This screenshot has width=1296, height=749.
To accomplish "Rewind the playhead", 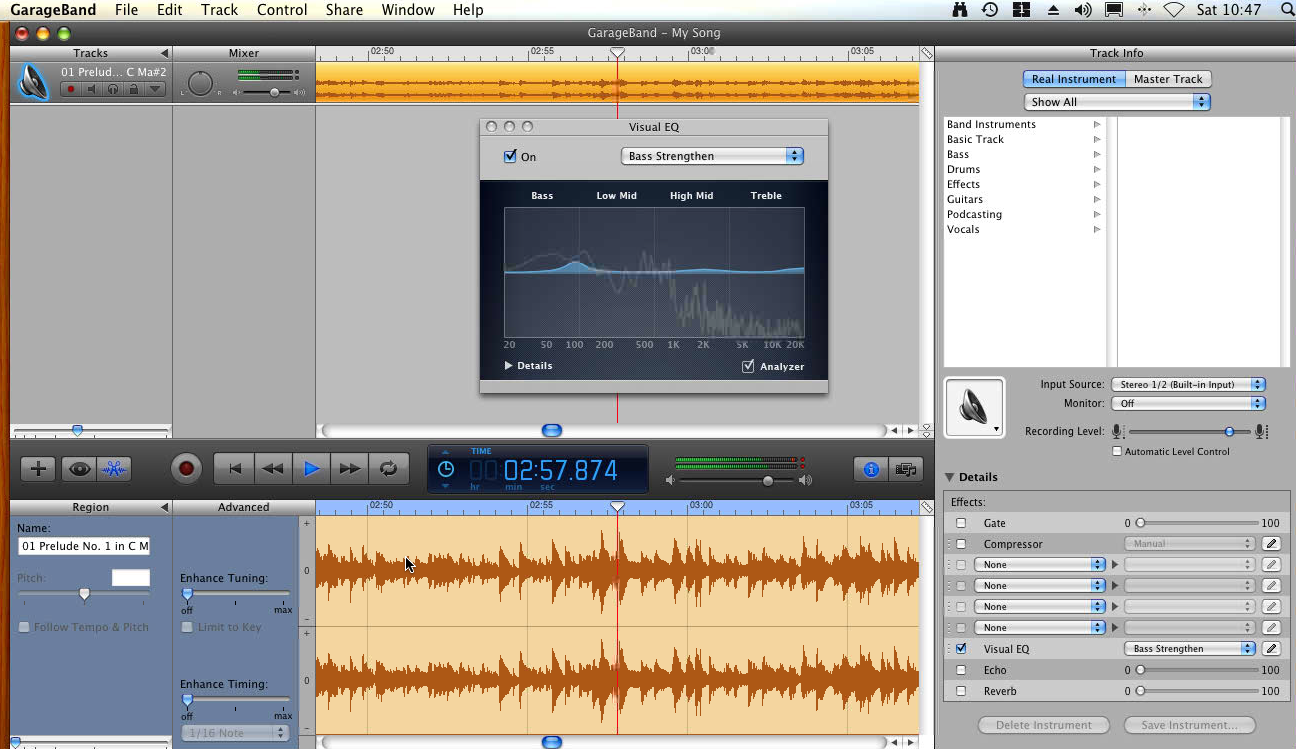I will coord(272,468).
